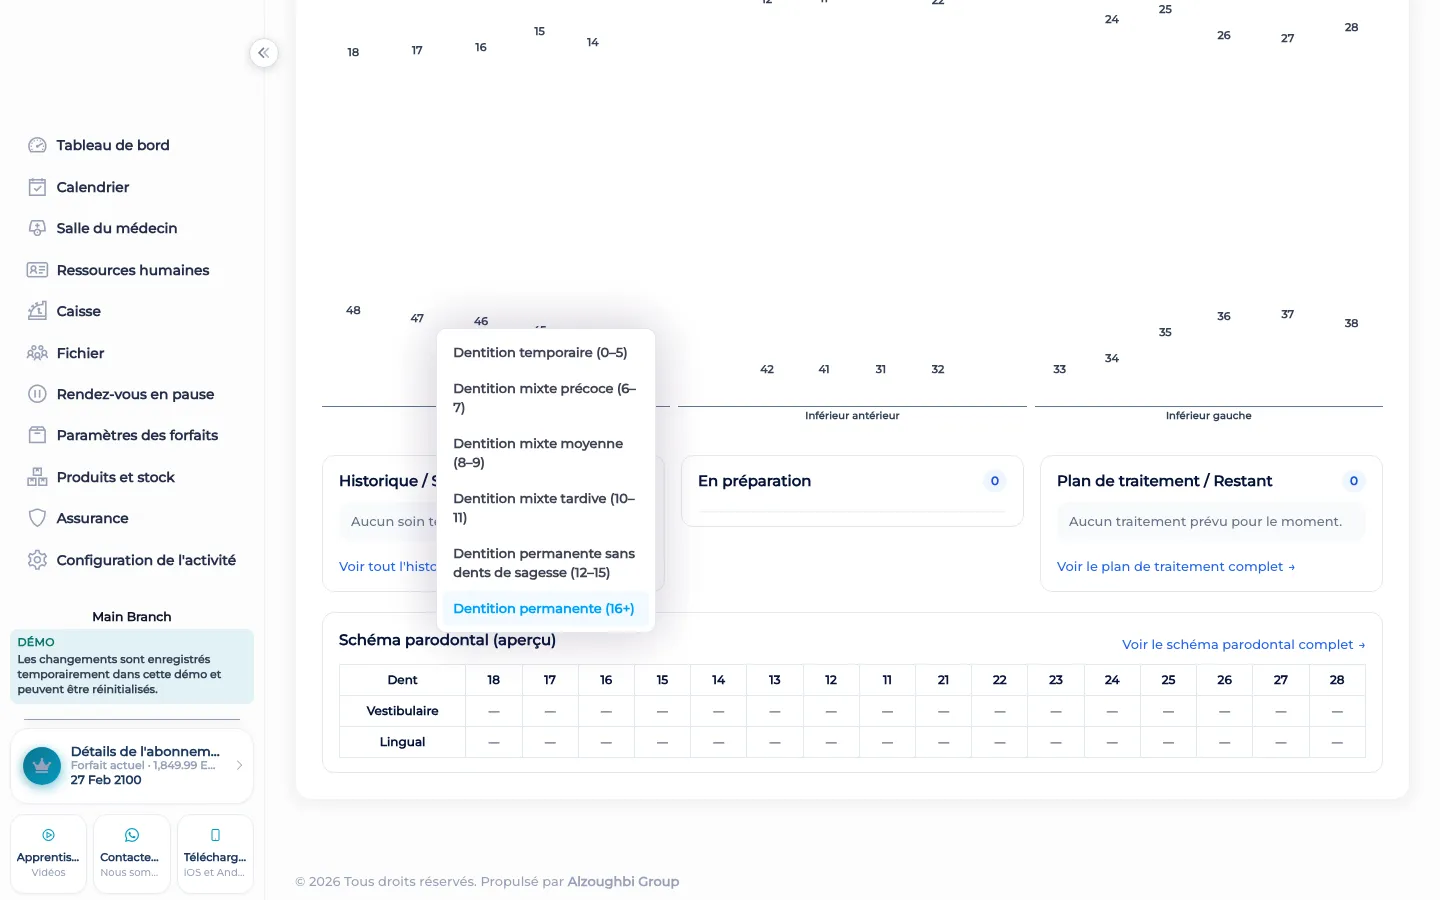Choose Dentition mixte tardive (10–11)
Screen dimensions: 1440x900
click(x=546, y=508)
